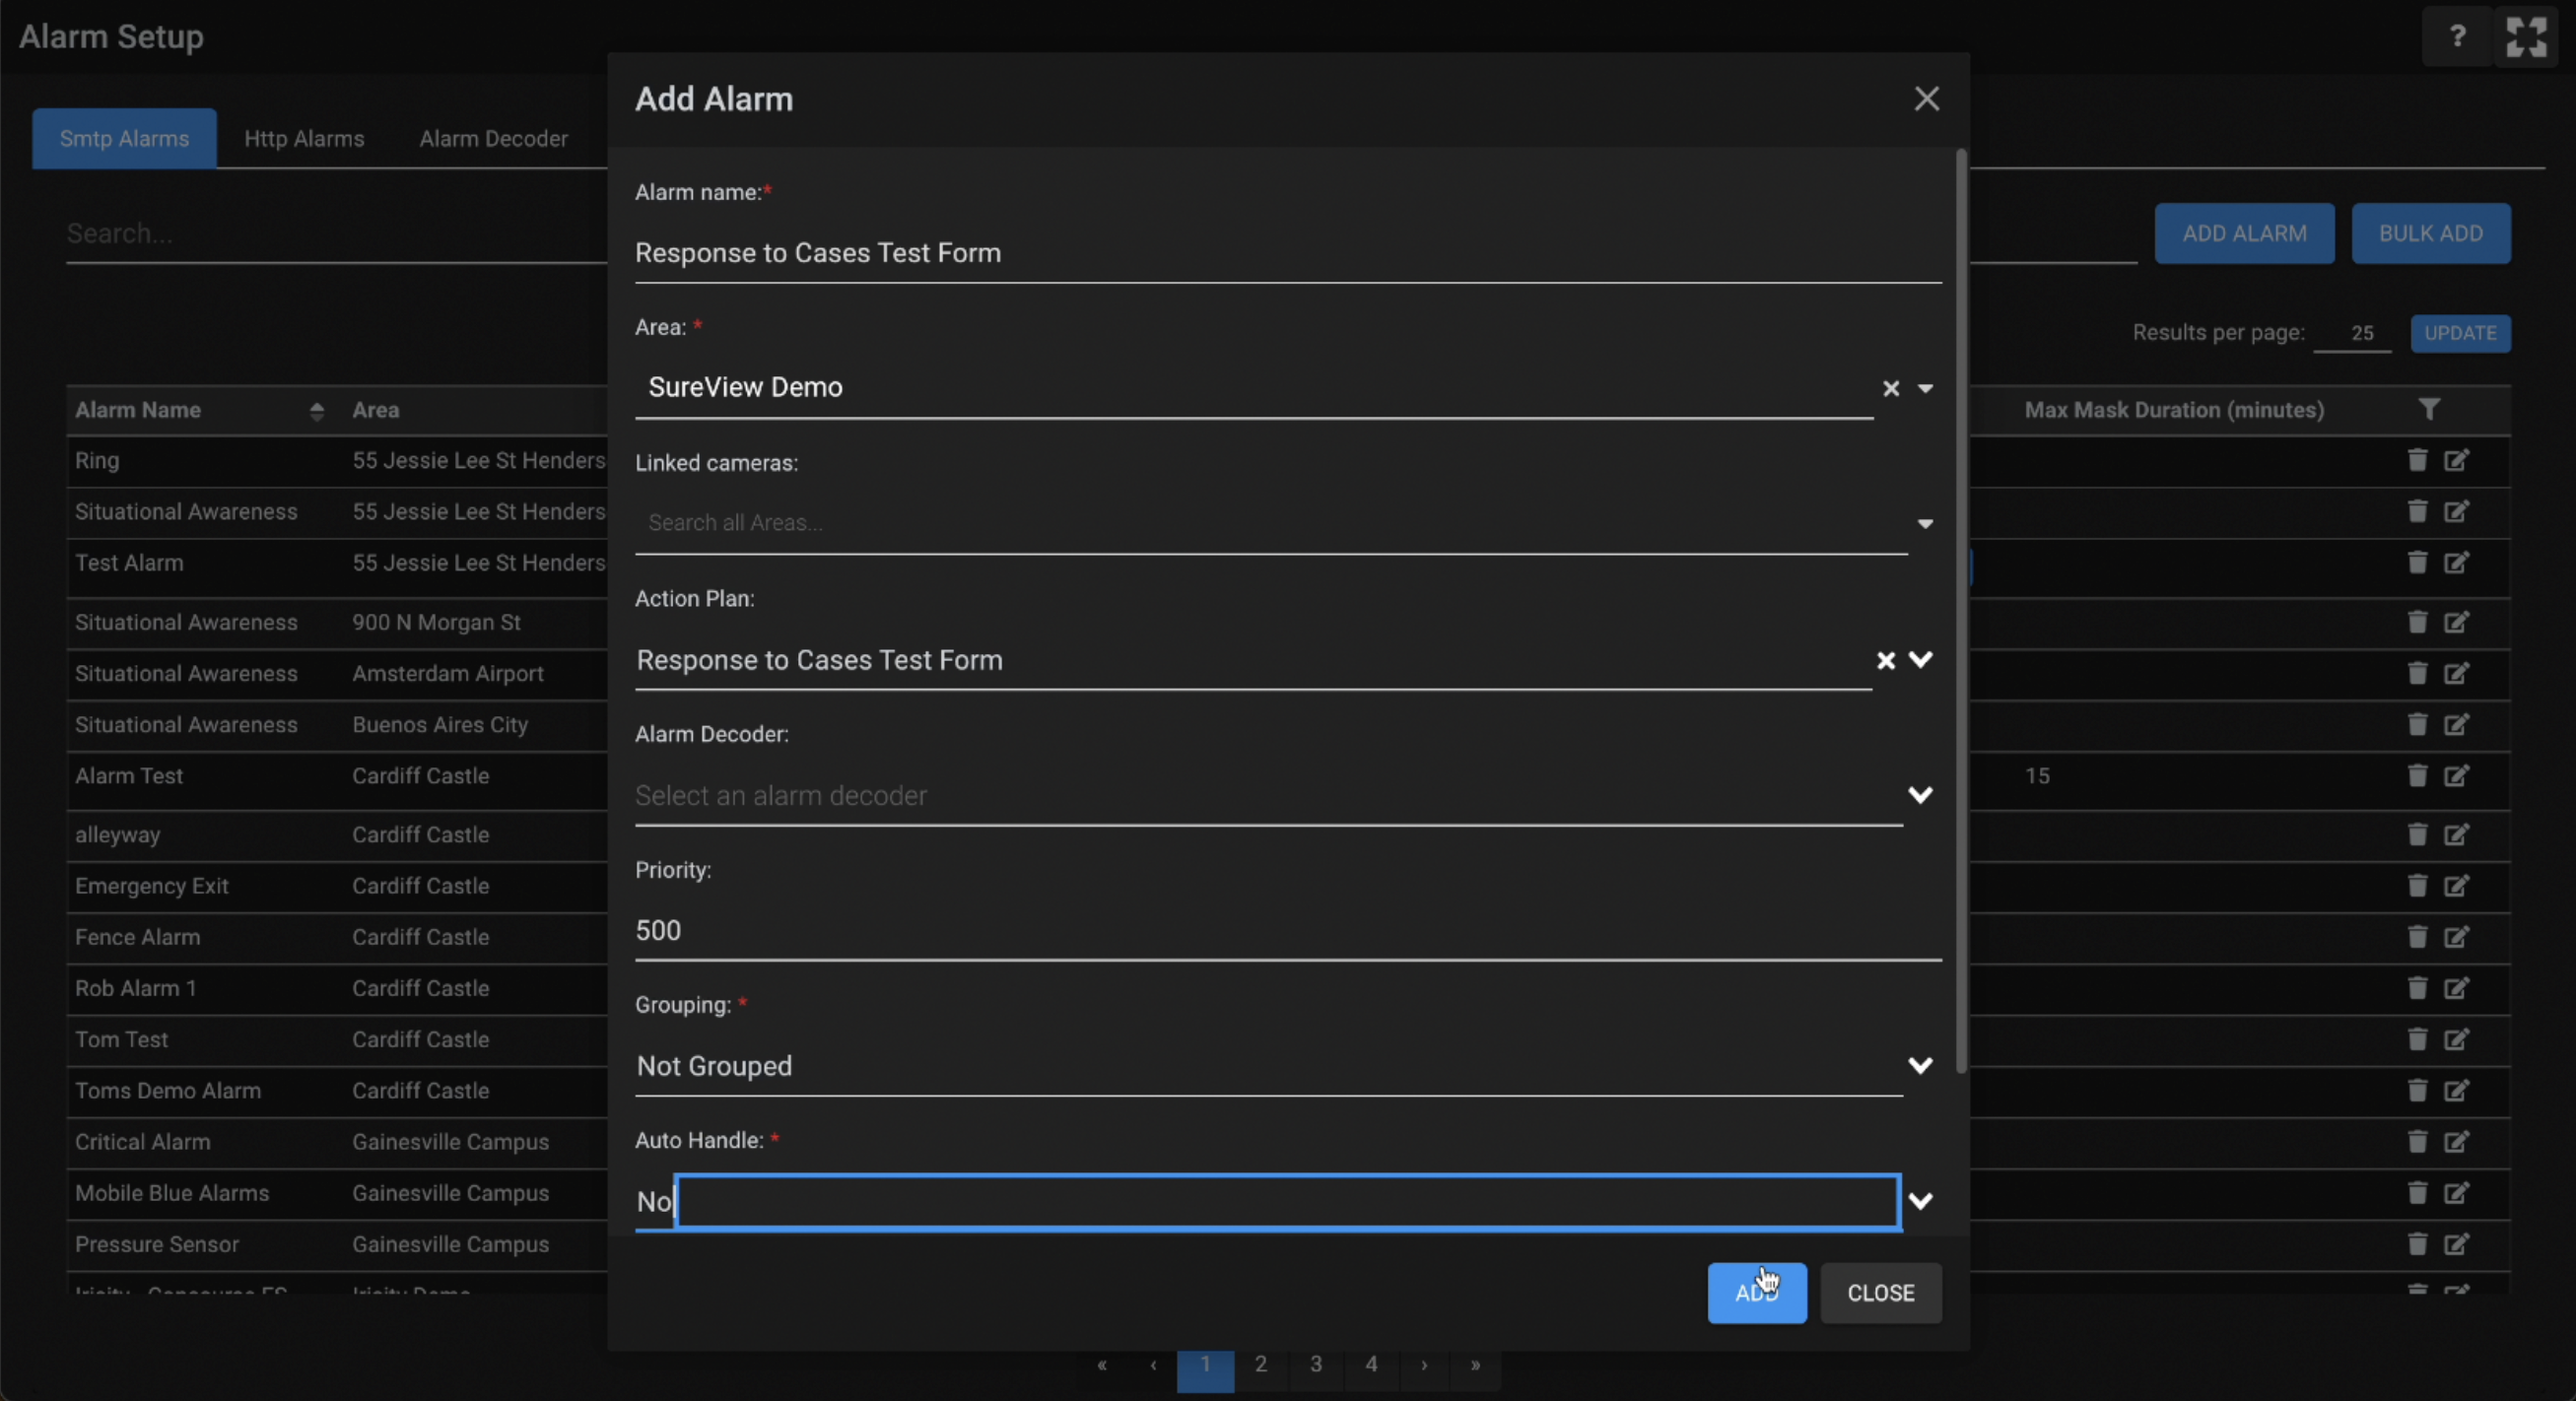
Task: Close the Add Alarm dialog with X
Action: [1926, 99]
